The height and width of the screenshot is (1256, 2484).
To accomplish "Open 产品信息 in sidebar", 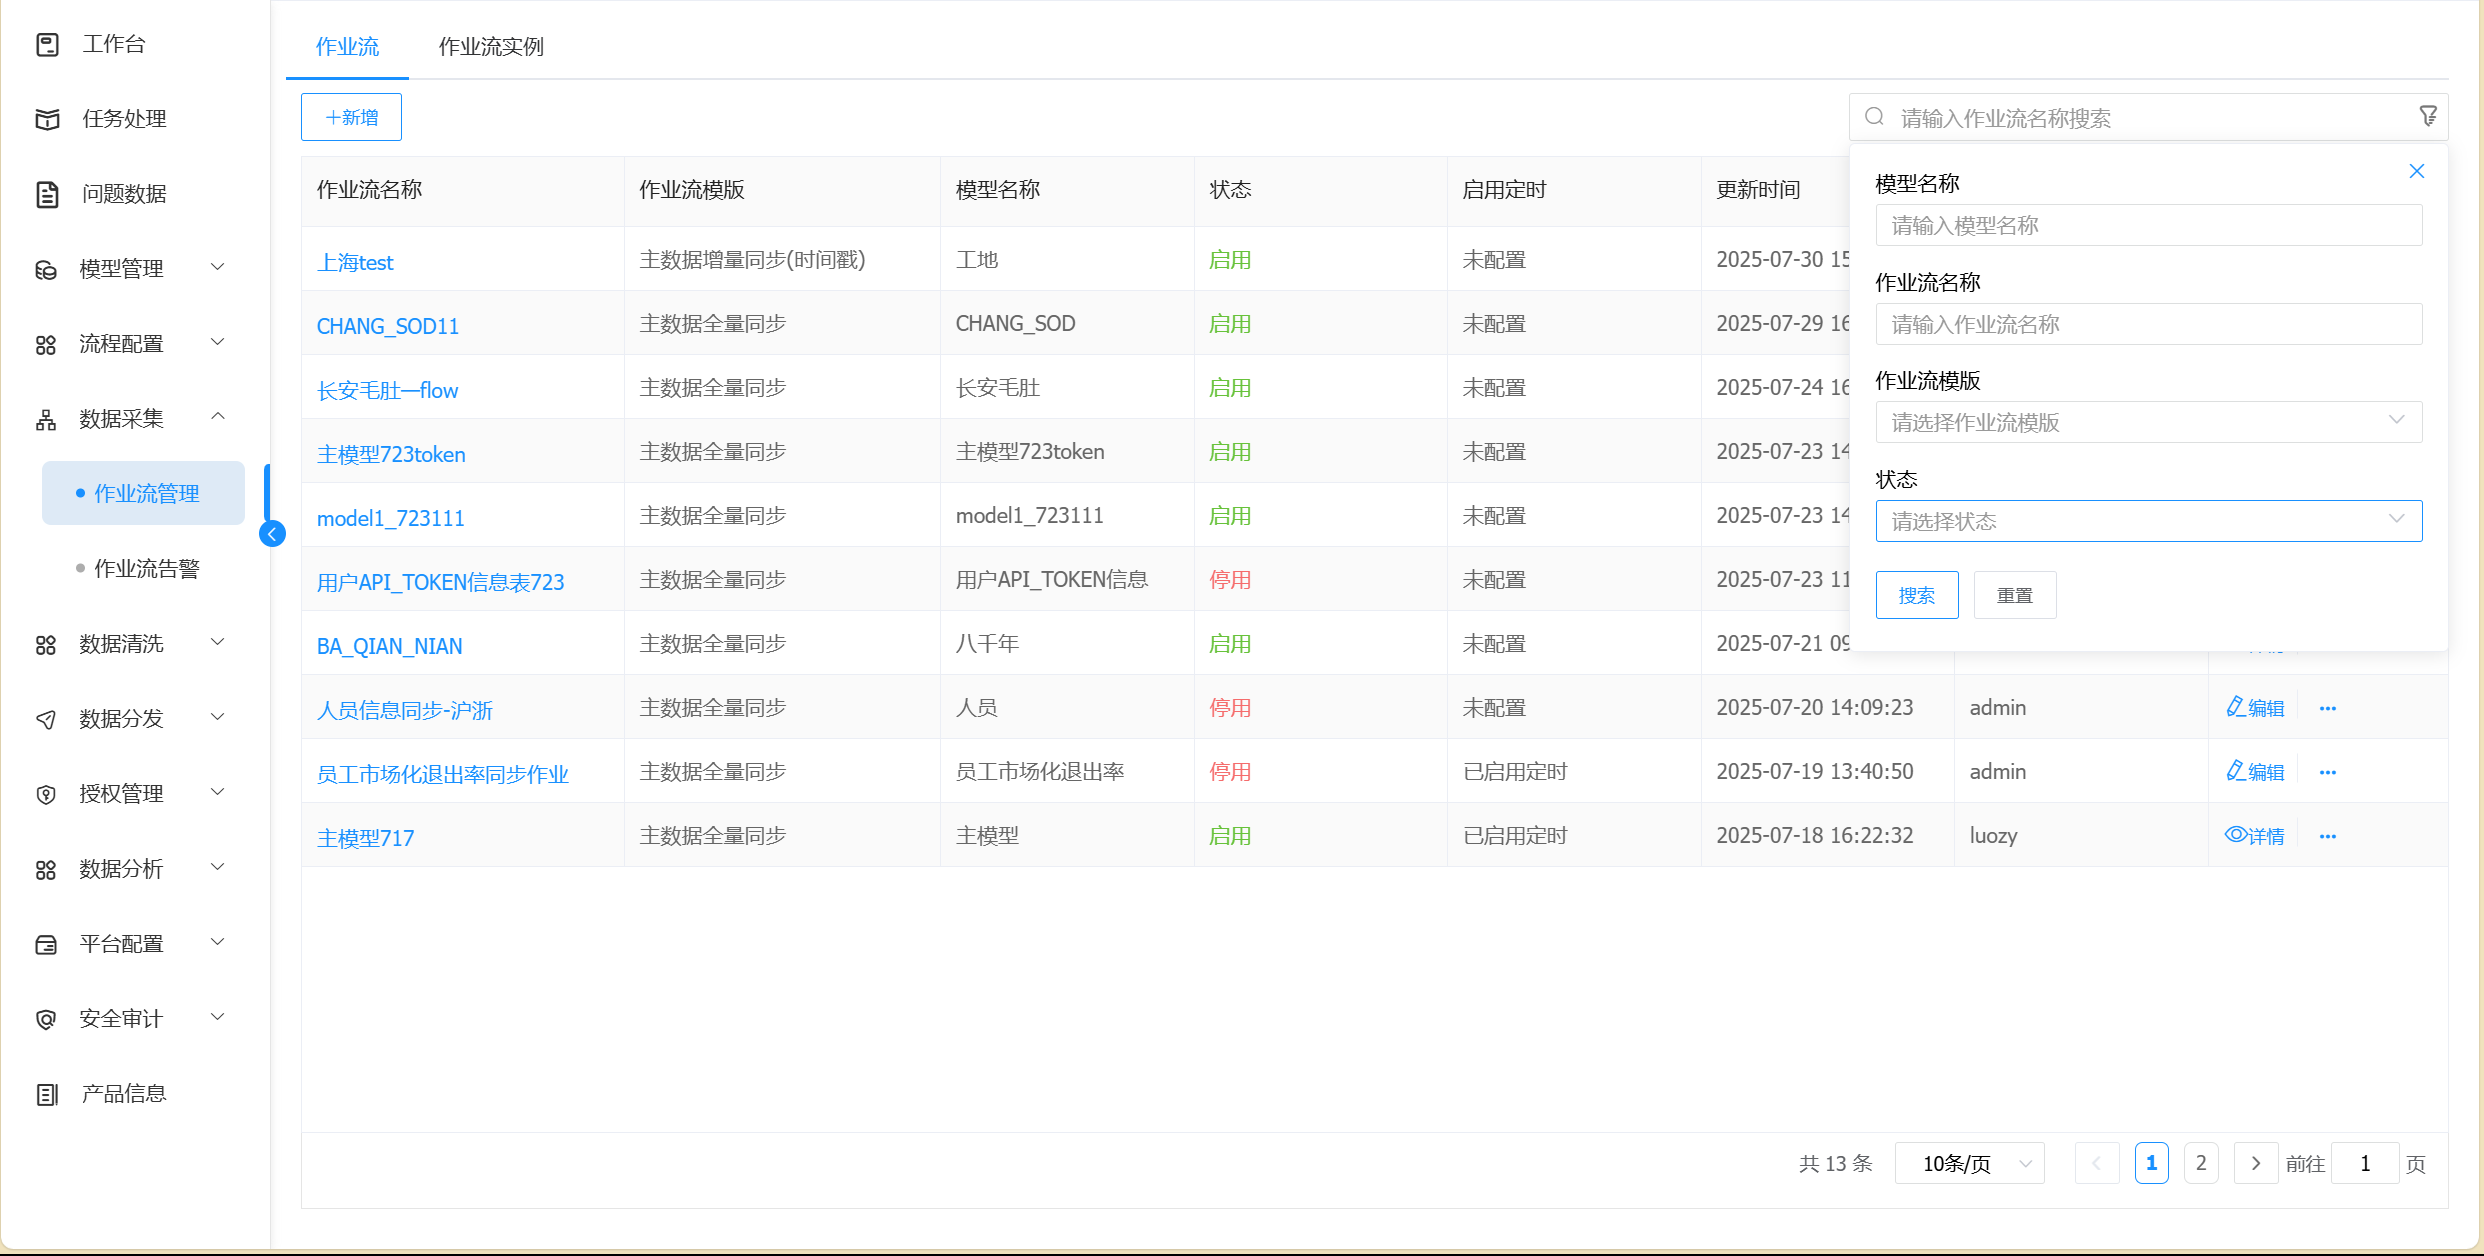I will pyautogui.click(x=124, y=1094).
